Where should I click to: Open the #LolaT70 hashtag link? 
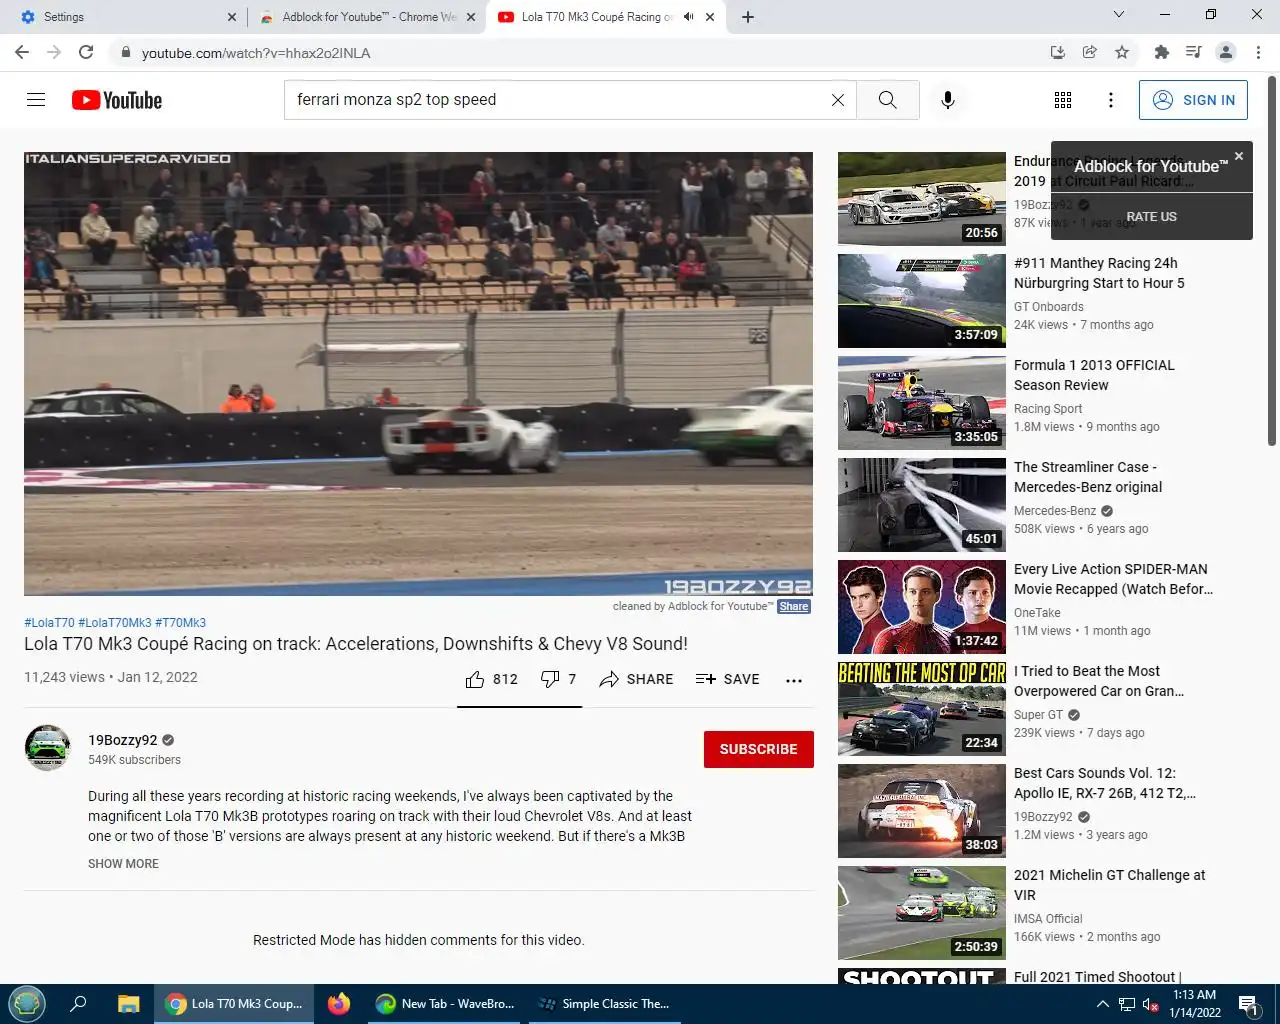pyautogui.click(x=49, y=623)
